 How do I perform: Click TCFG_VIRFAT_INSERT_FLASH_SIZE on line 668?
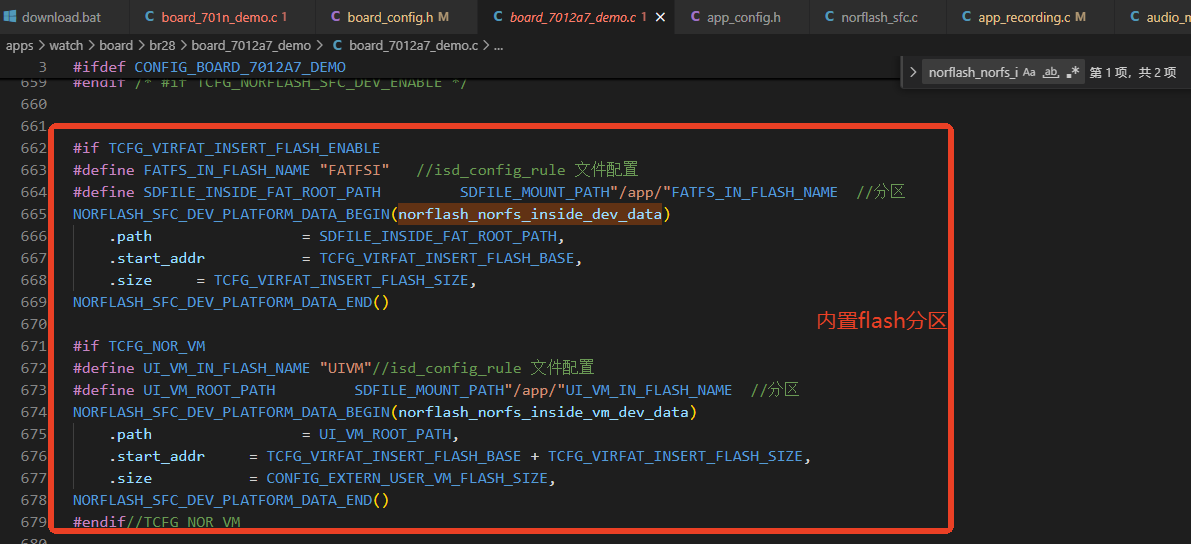coord(340,280)
